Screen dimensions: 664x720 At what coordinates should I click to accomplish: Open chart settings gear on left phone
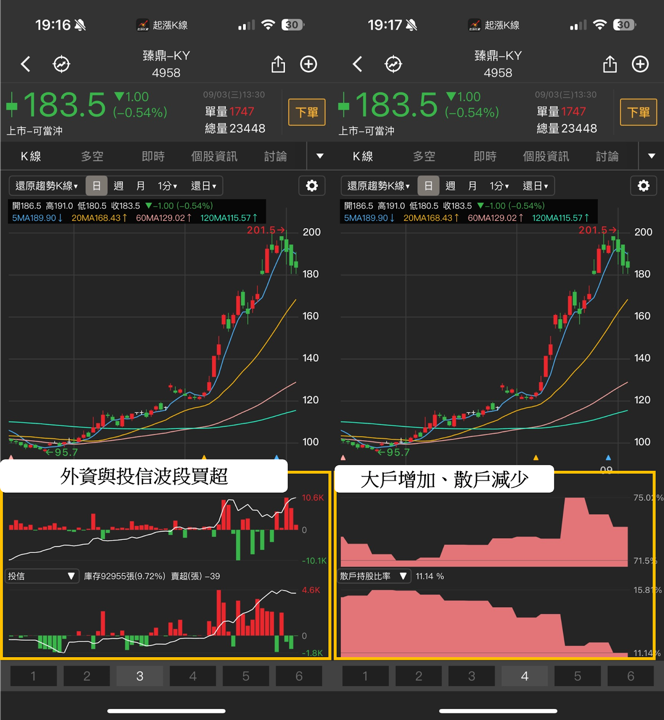point(312,186)
